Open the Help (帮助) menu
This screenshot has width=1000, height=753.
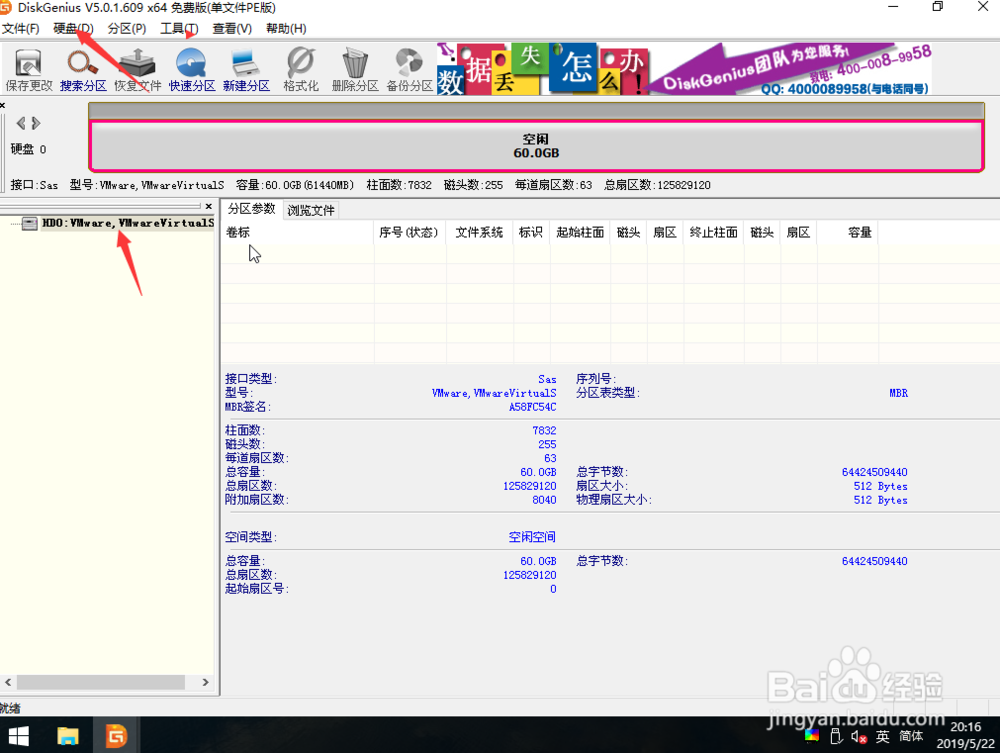pos(286,29)
